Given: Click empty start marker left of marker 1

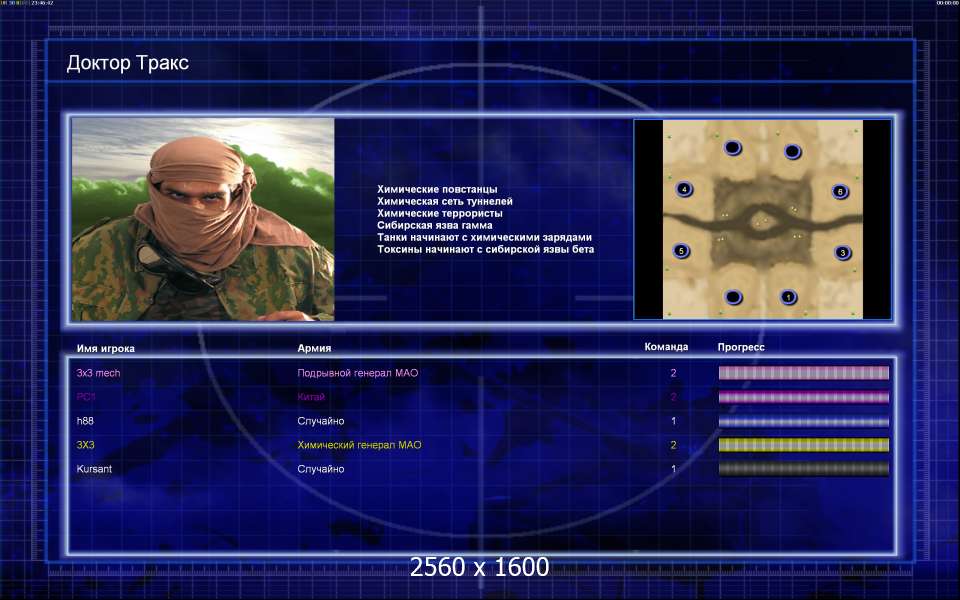Looking at the screenshot, I should coord(733,297).
